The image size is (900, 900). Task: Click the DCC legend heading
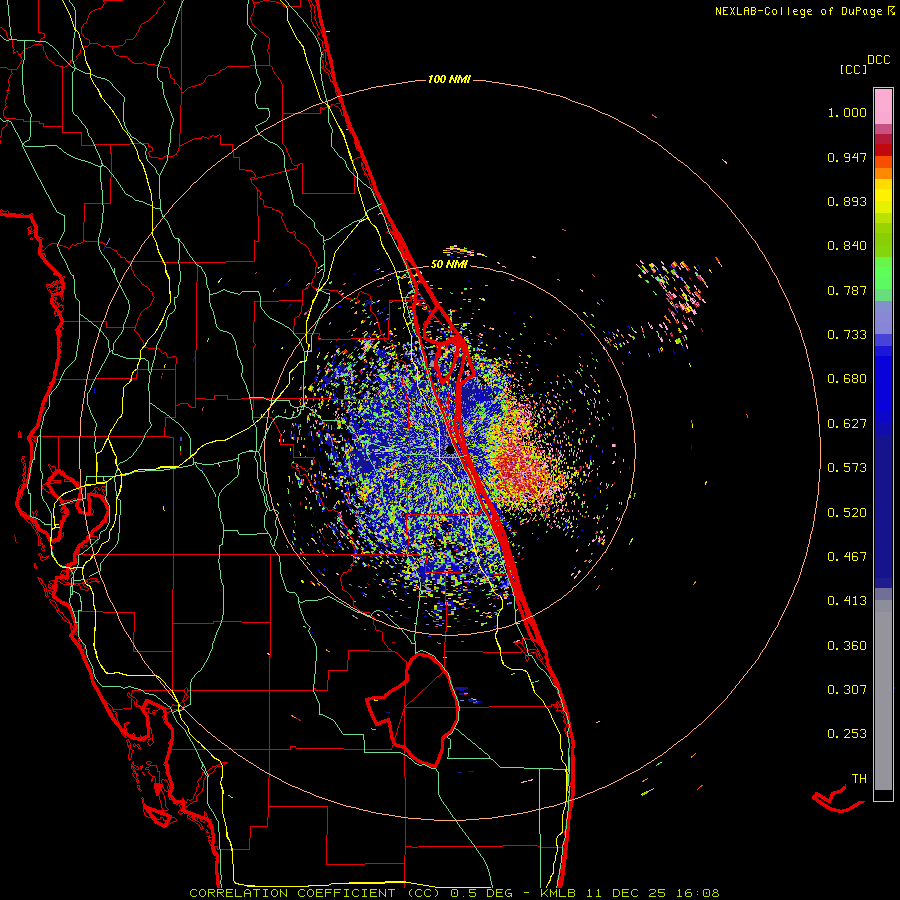coord(879,60)
